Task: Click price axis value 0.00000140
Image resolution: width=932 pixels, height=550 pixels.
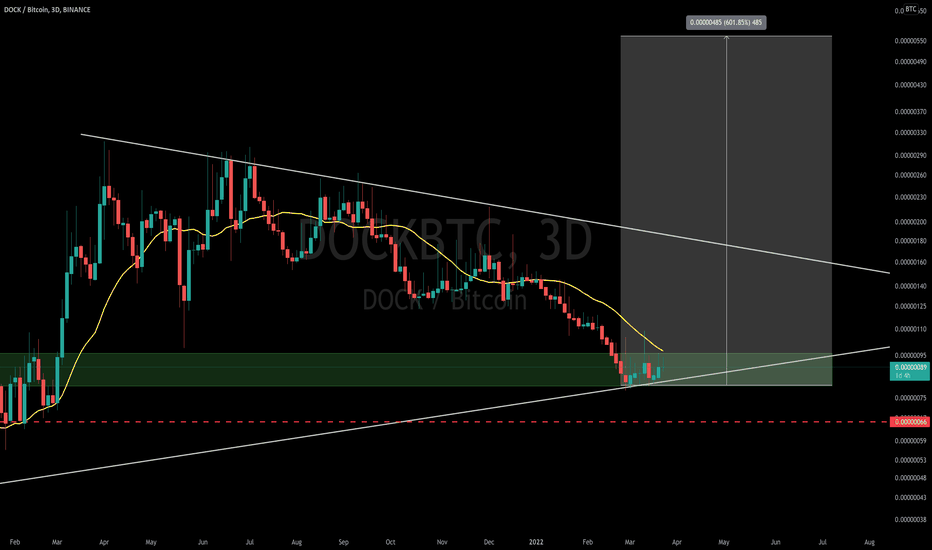Action: 910,286
